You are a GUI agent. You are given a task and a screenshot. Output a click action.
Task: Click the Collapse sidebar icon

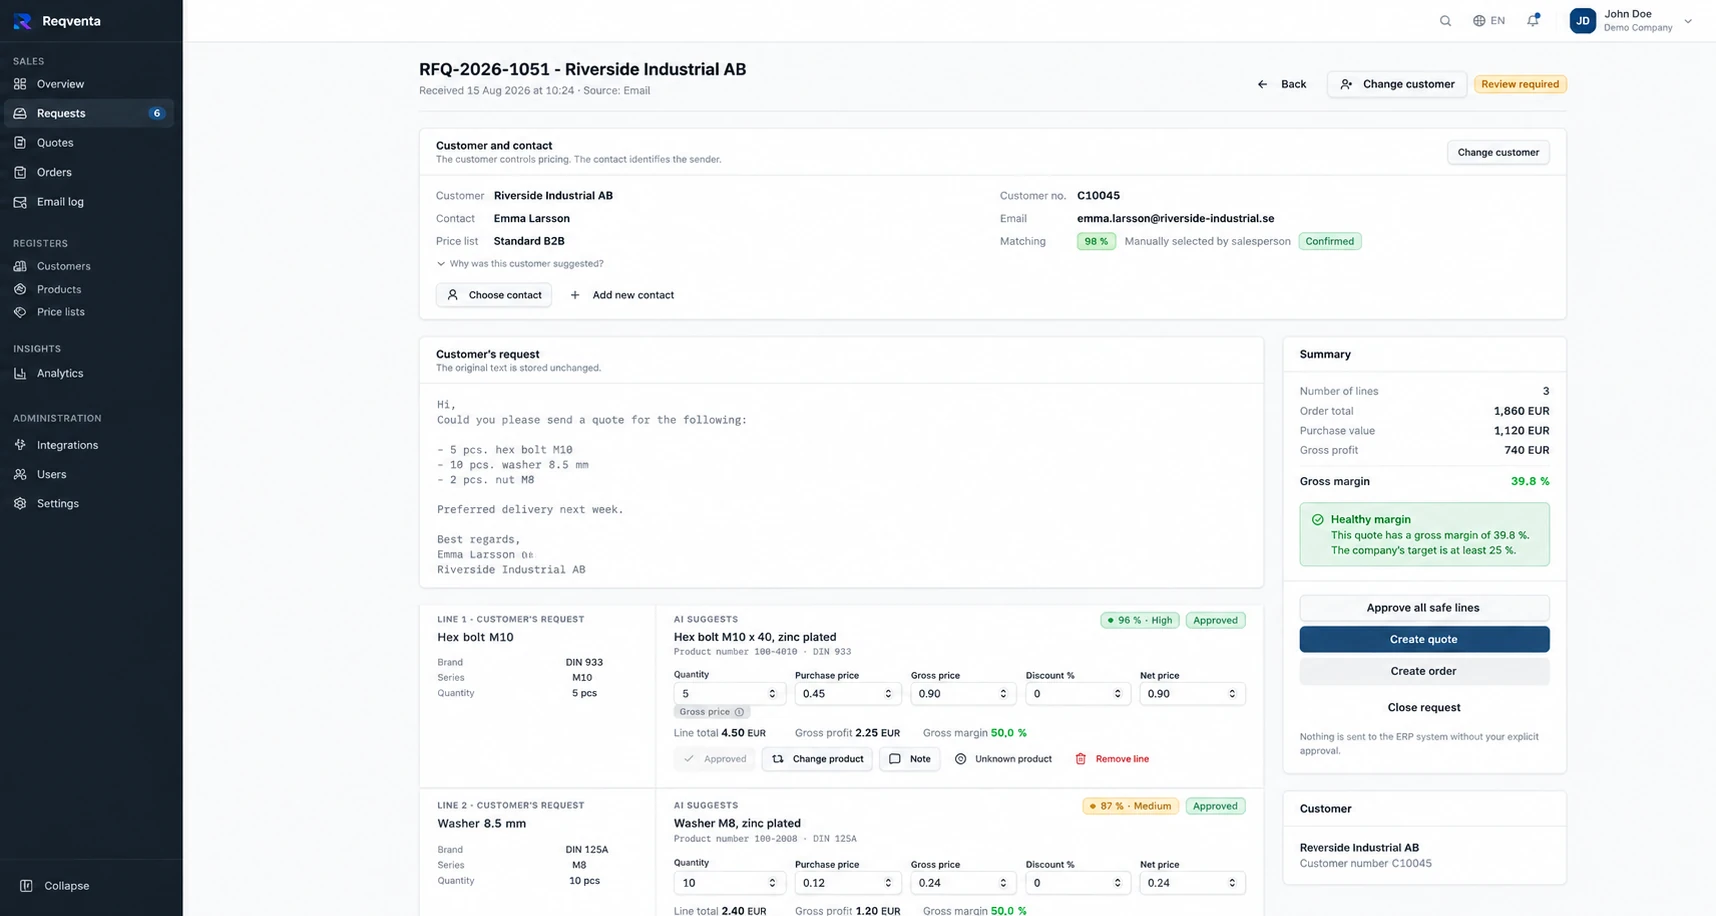click(x=26, y=886)
